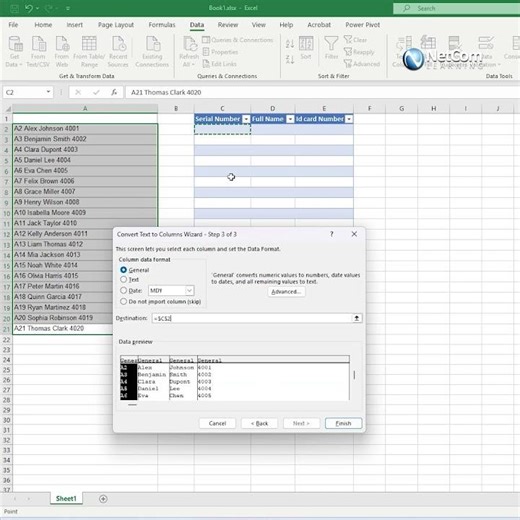The width and height of the screenshot is (520, 520).
Task: Switch to the Page Layout tab
Action: 116,25
